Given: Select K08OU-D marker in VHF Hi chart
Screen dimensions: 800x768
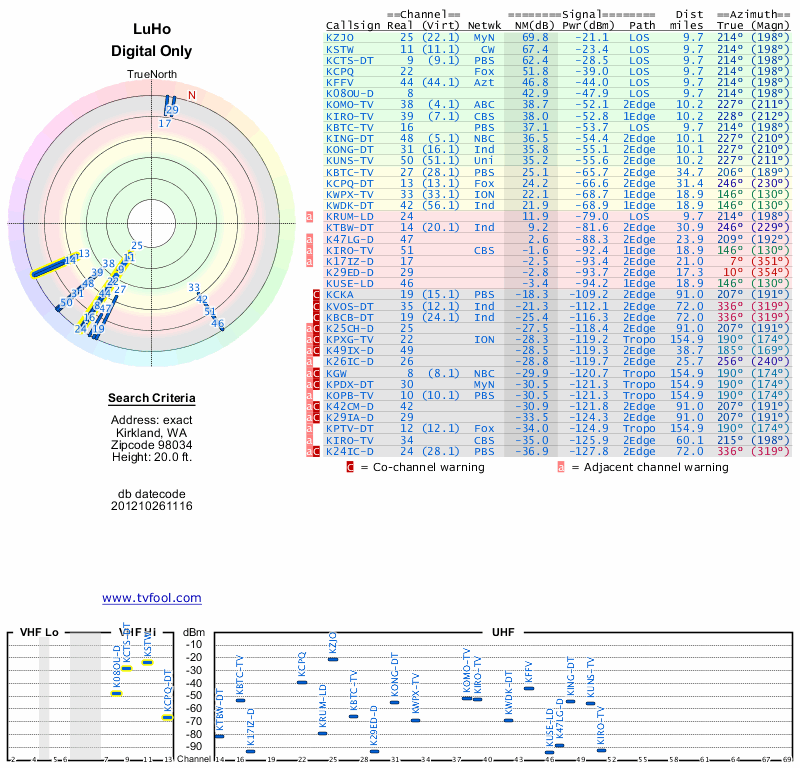Looking at the screenshot, I should (x=116, y=692).
